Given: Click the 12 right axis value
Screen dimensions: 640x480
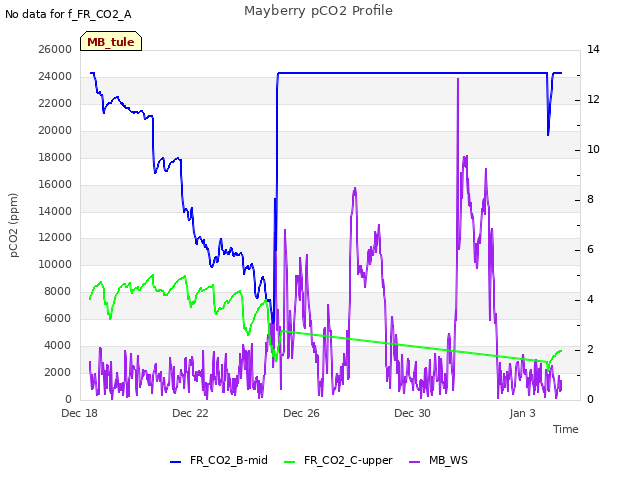Looking at the screenshot, I should pyautogui.click(x=593, y=99).
